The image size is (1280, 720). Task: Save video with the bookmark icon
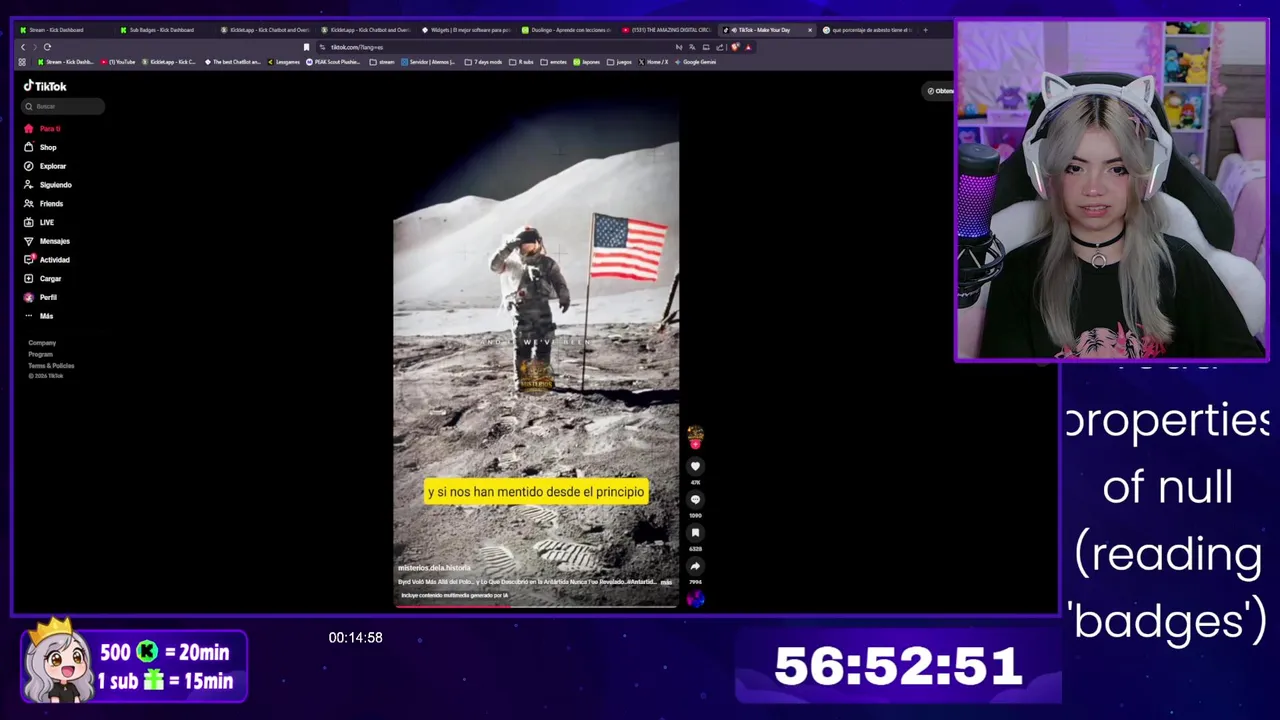tap(695, 532)
